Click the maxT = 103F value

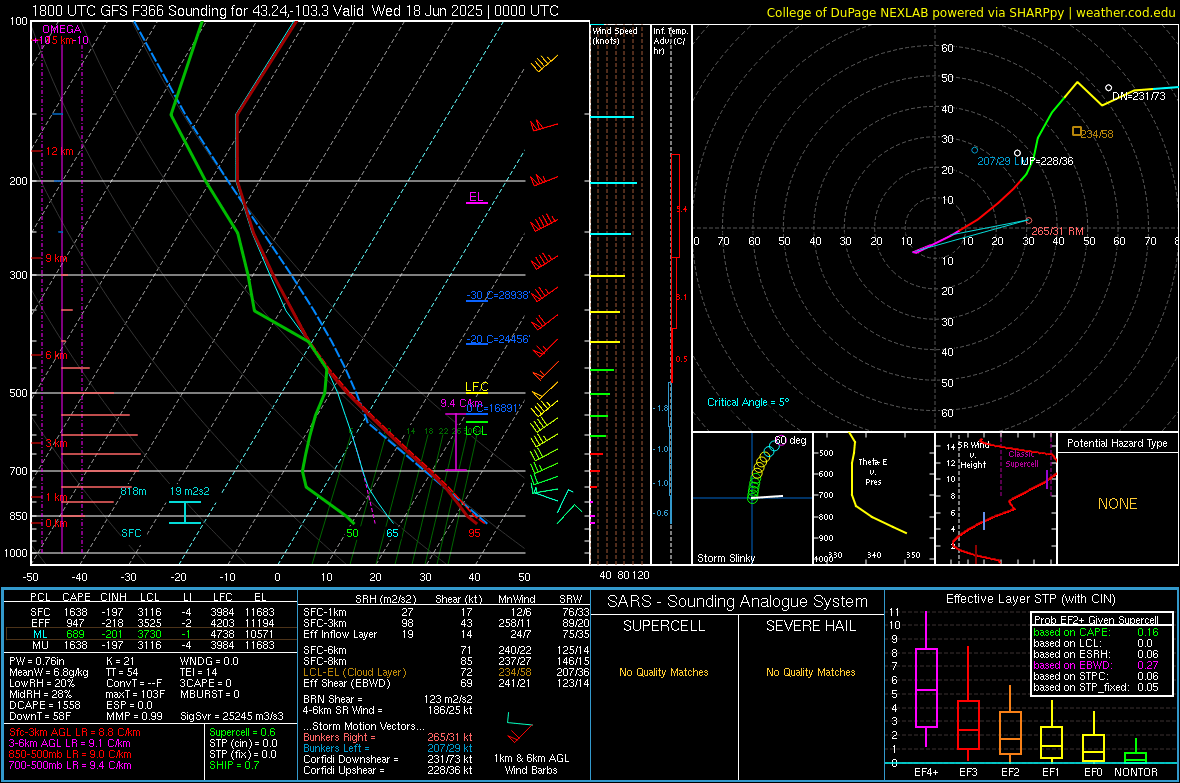[135, 694]
